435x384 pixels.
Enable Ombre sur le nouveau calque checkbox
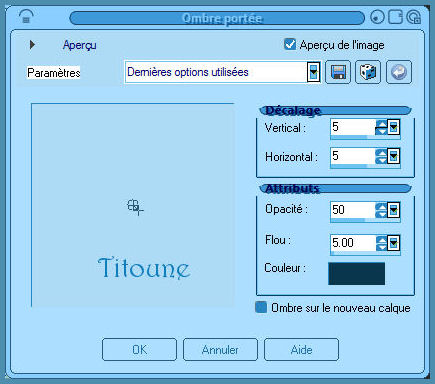[261, 307]
